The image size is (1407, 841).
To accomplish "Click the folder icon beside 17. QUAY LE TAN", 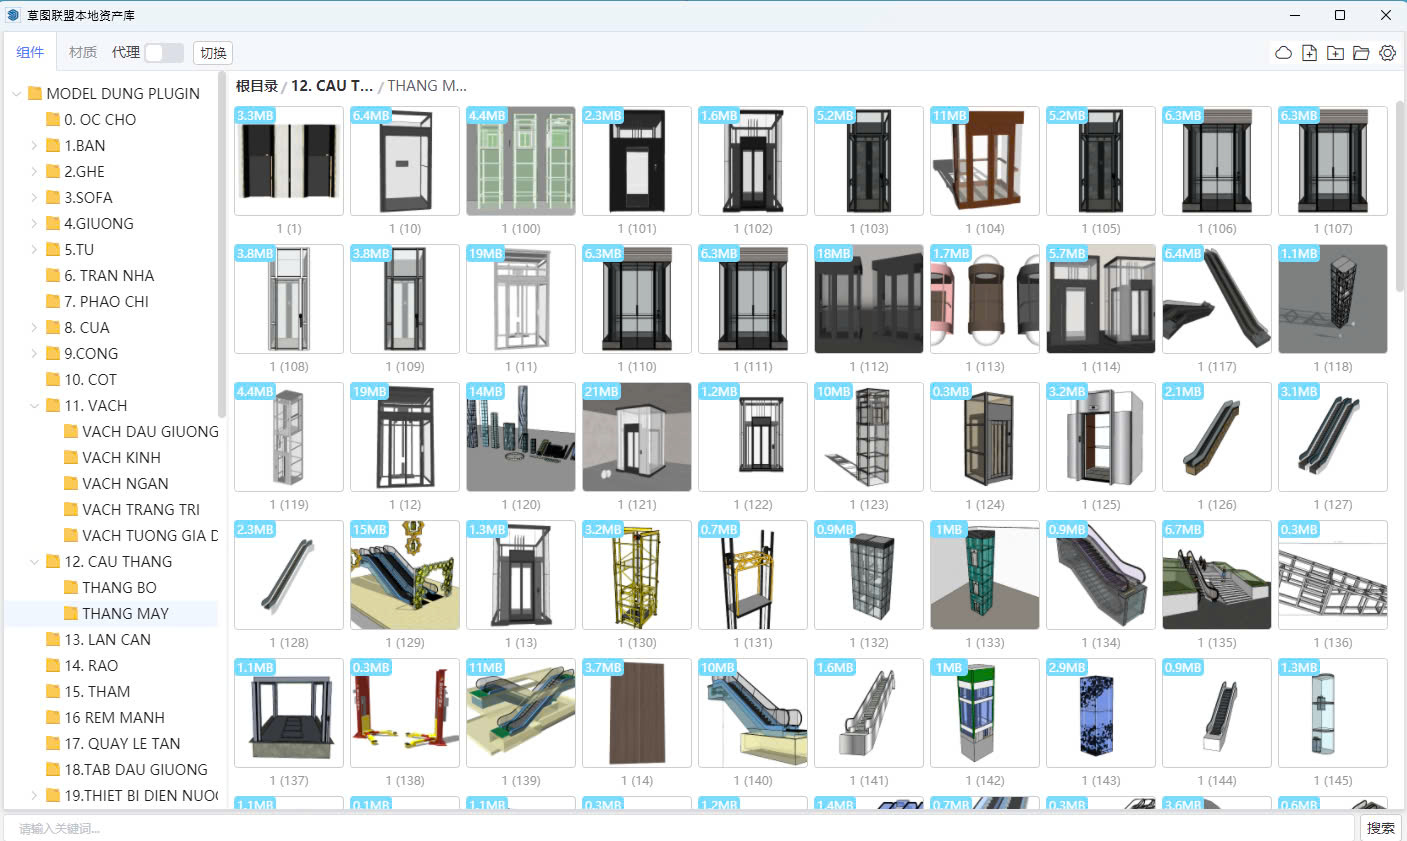I will (x=53, y=743).
